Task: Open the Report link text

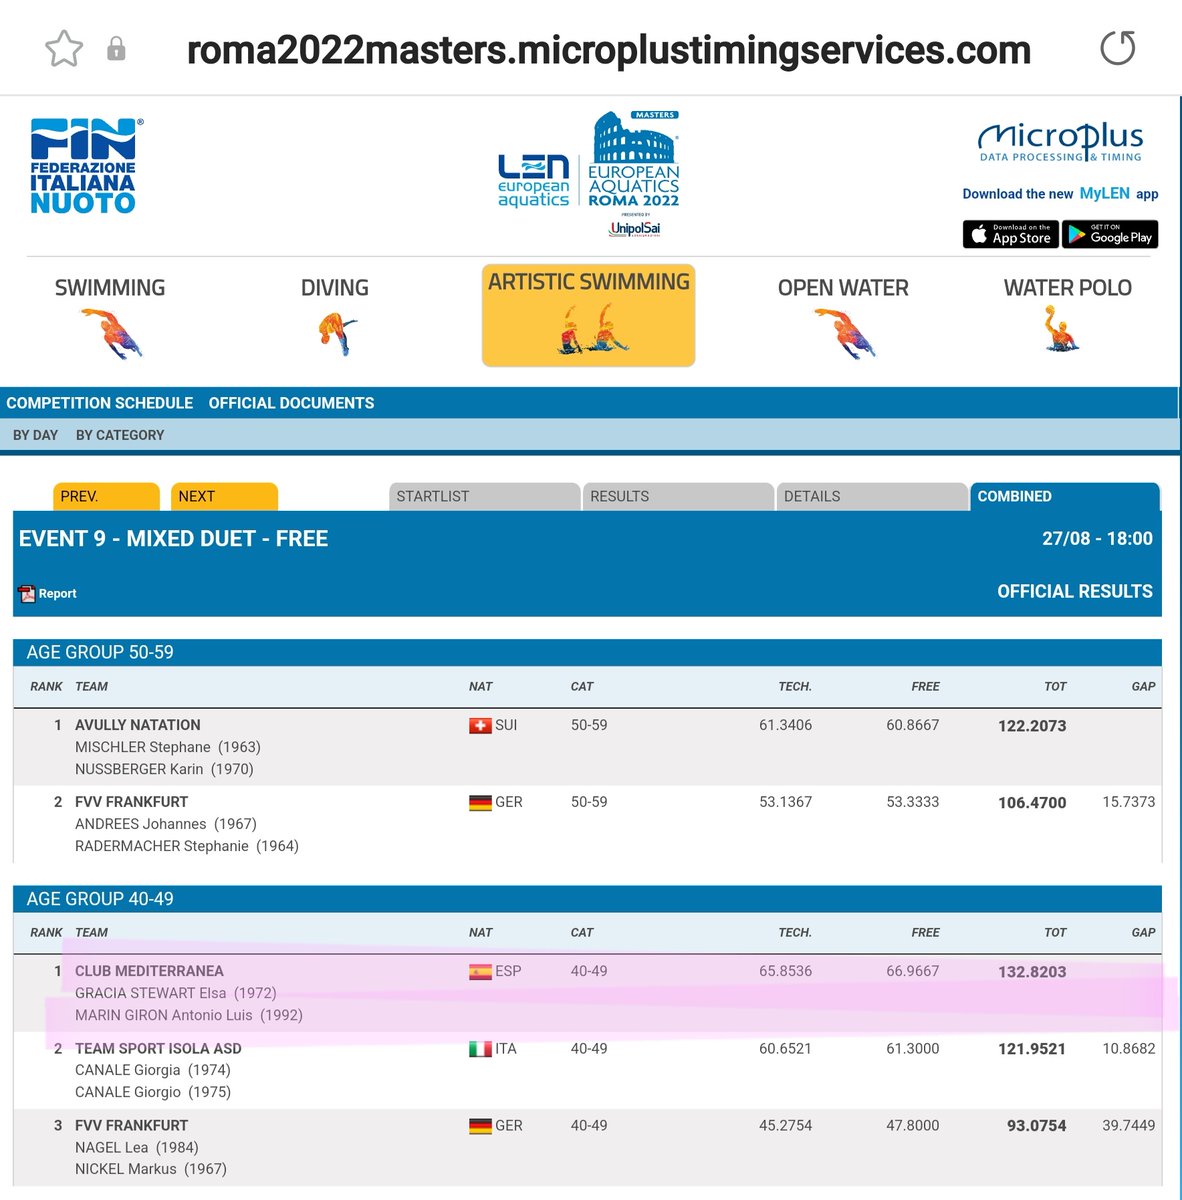Action: pyautogui.click(x=58, y=594)
